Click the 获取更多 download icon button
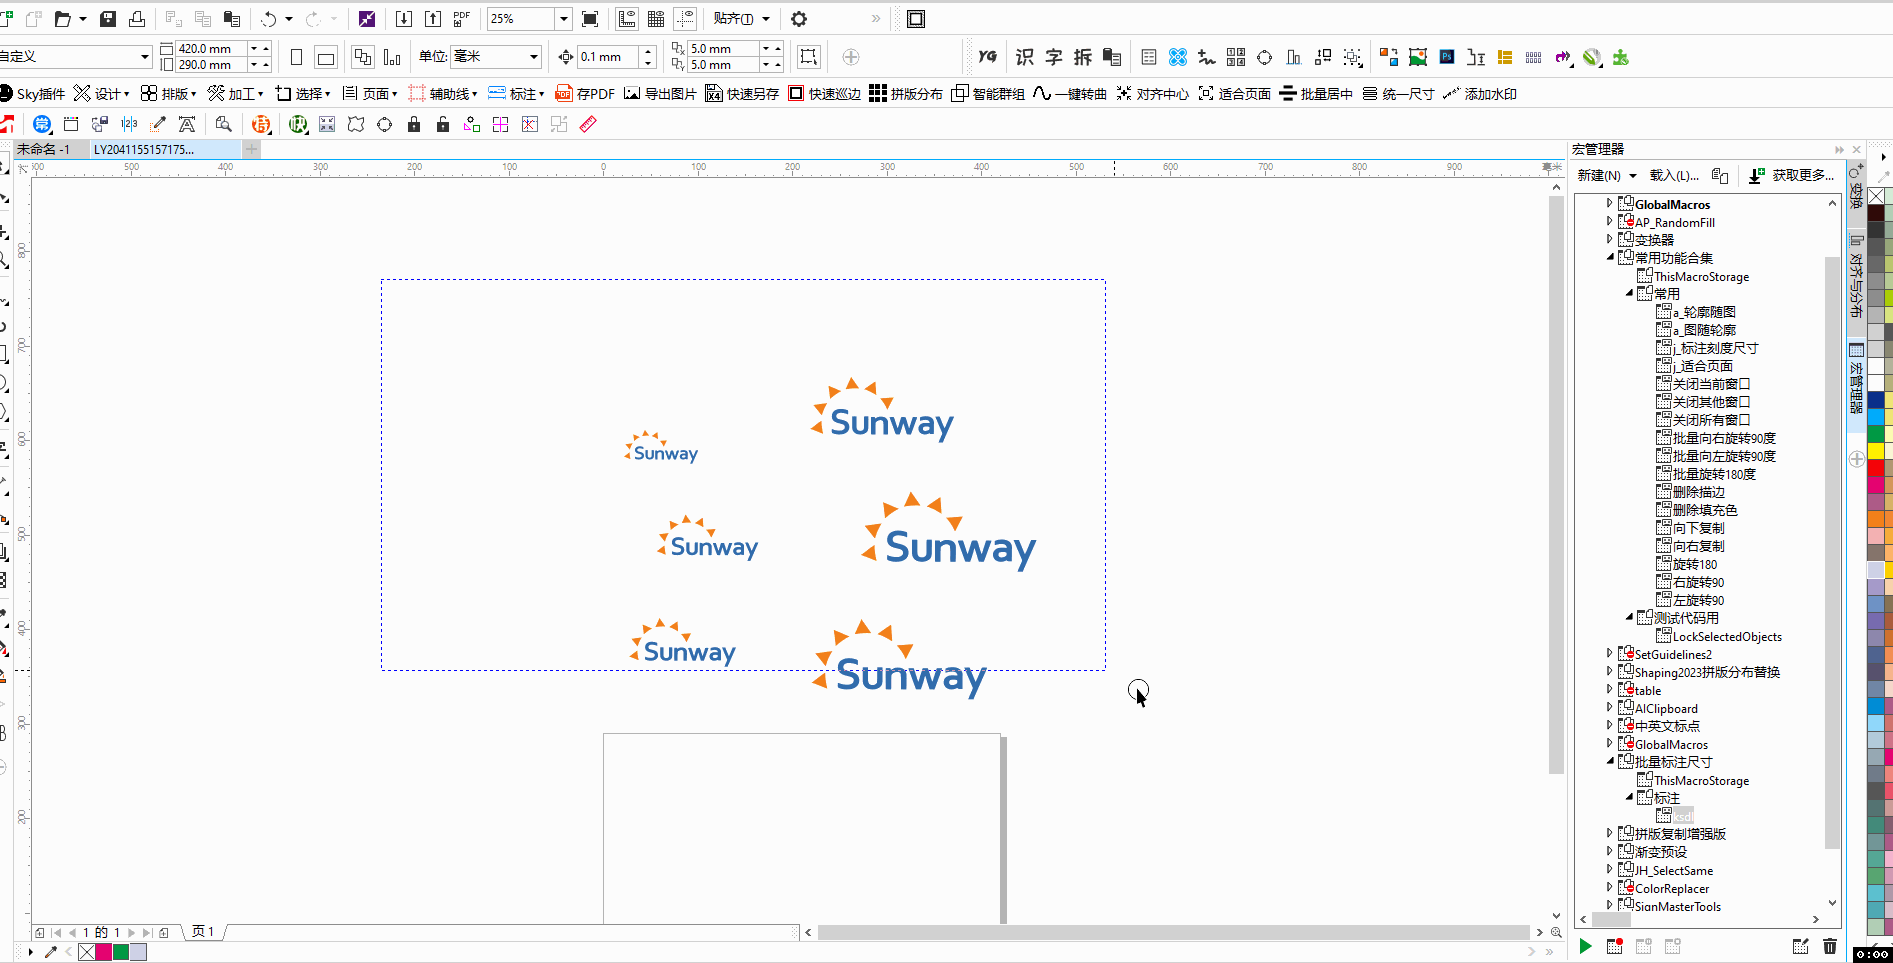1893x963 pixels. (1792, 175)
